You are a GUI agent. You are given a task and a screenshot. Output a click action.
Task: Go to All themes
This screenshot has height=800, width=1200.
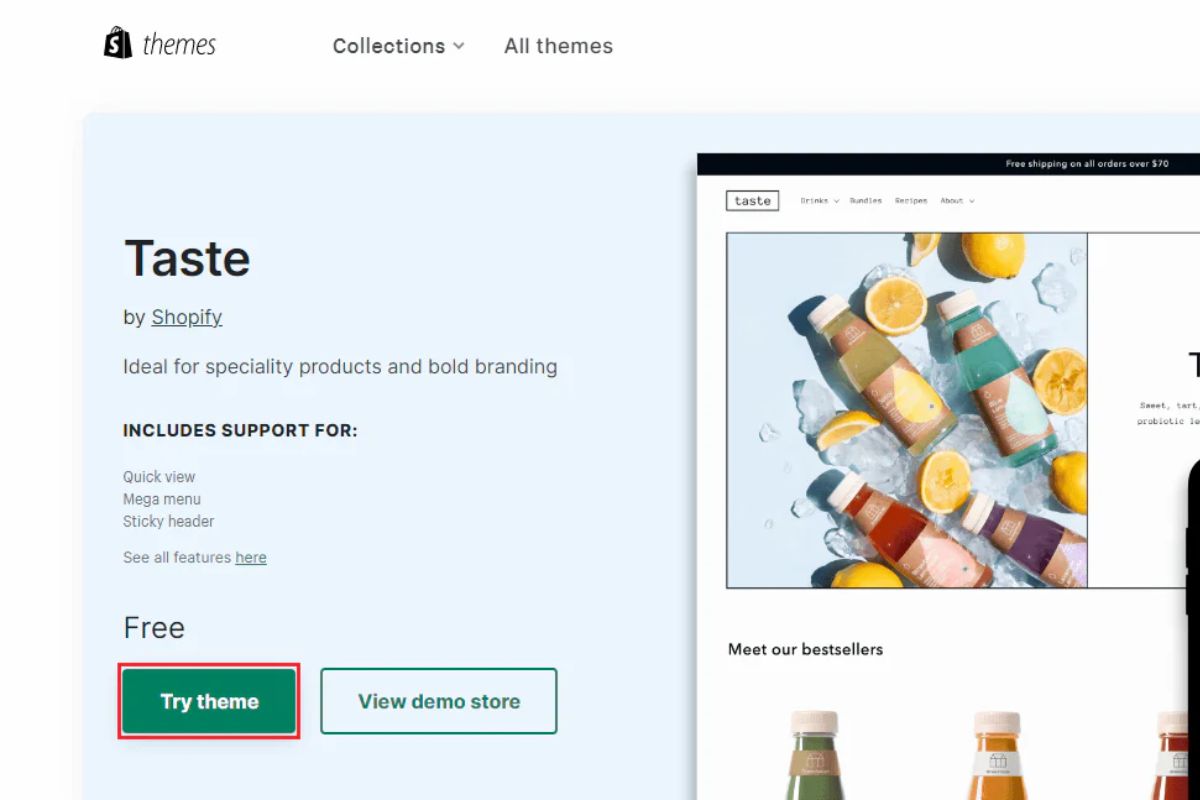[x=558, y=46]
